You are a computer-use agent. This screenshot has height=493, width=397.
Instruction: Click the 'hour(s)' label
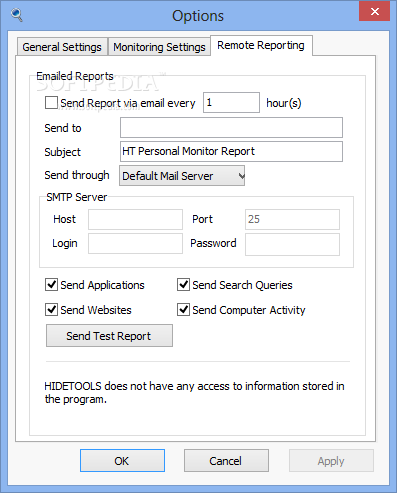[284, 103]
